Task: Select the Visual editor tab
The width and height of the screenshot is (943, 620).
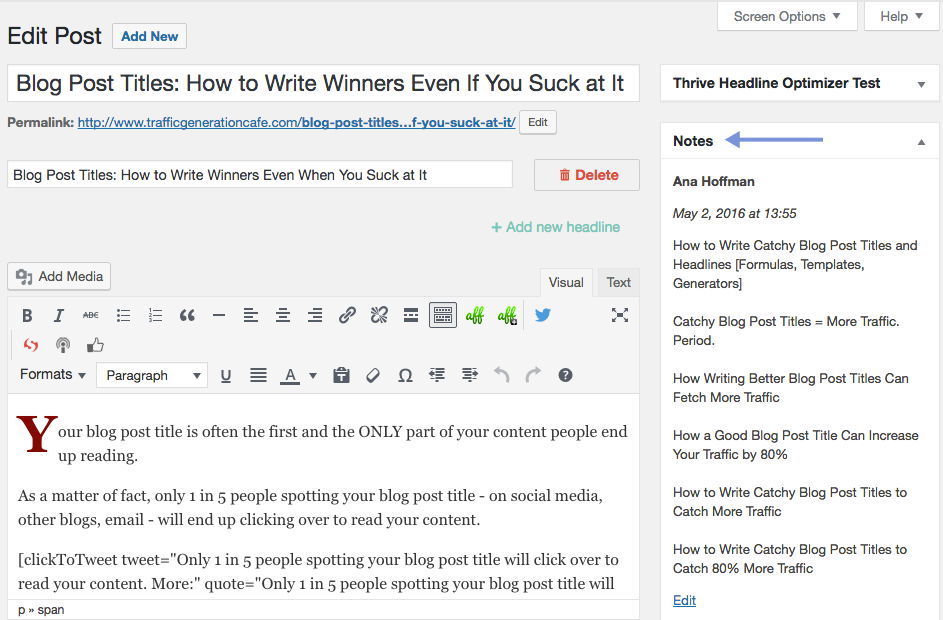Action: click(x=566, y=282)
